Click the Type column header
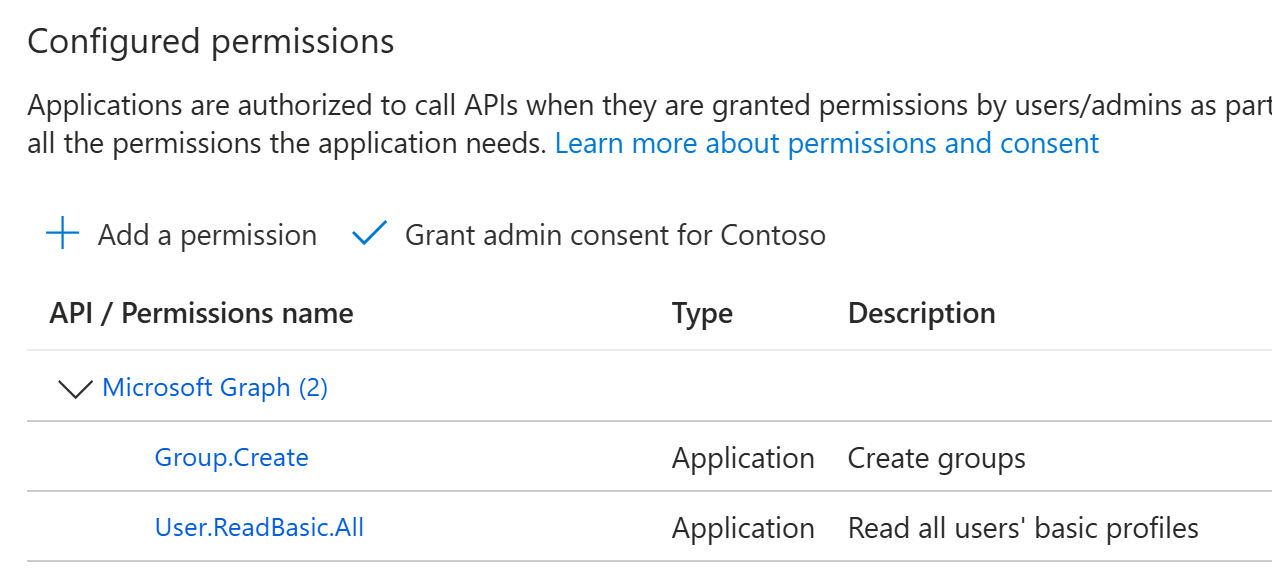The image size is (1272, 586). pyautogui.click(x=702, y=313)
